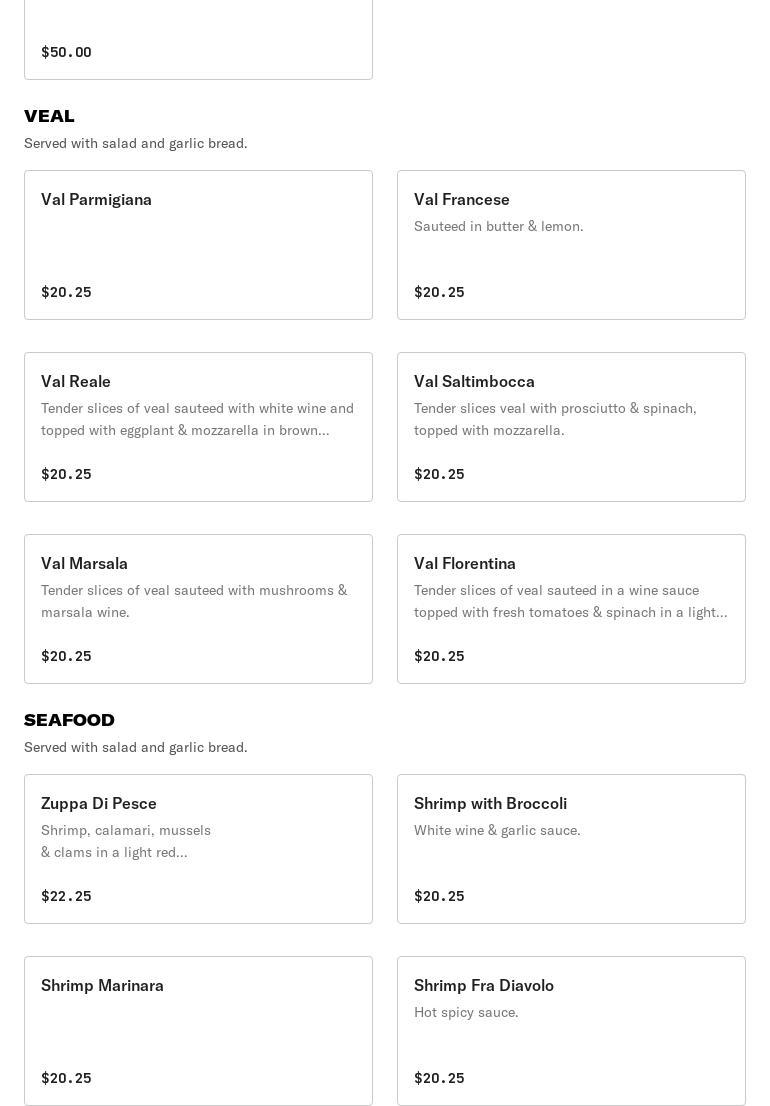Expand truncated Zuppa Di Pesce description
The image size is (770, 1106).
126,842
